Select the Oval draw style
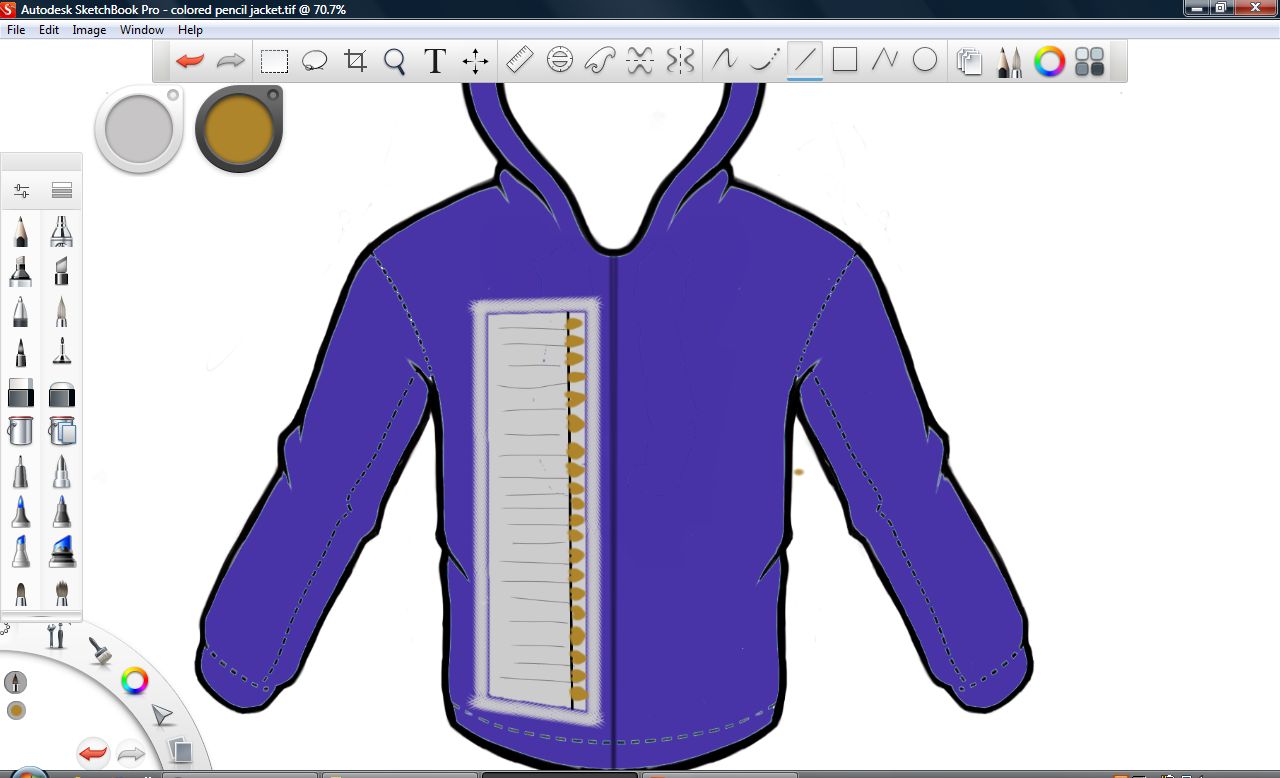Image resolution: width=1280 pixels, height=778 pixels. (925, 60)
